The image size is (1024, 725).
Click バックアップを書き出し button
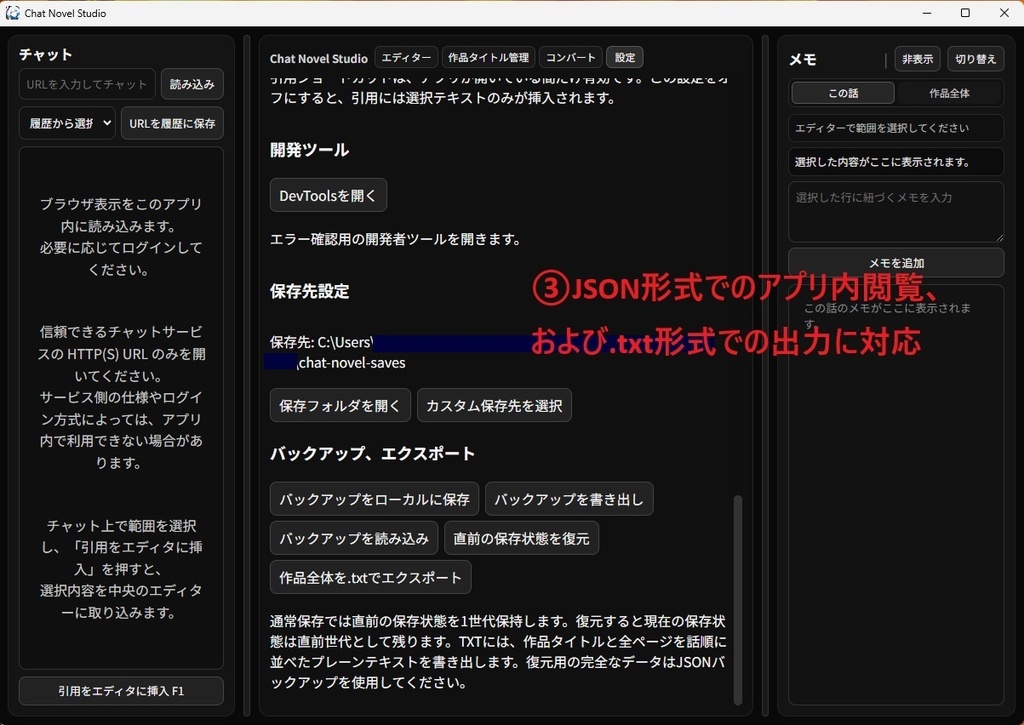569,499
